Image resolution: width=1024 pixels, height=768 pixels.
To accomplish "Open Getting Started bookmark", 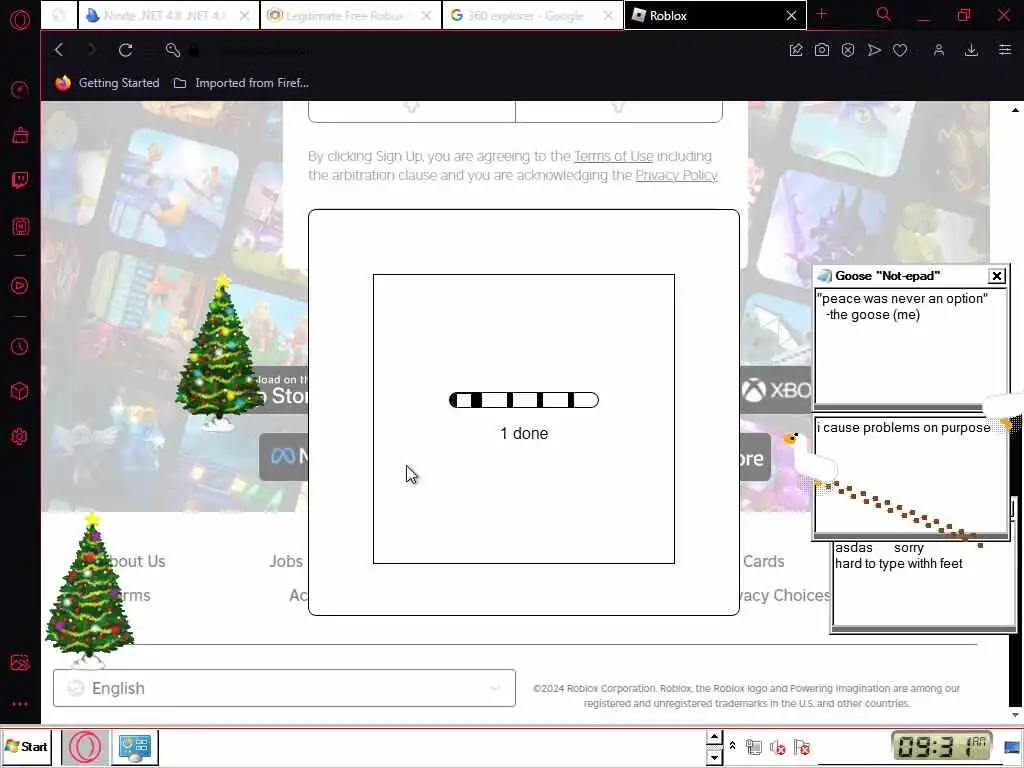I will coord(107,83).
